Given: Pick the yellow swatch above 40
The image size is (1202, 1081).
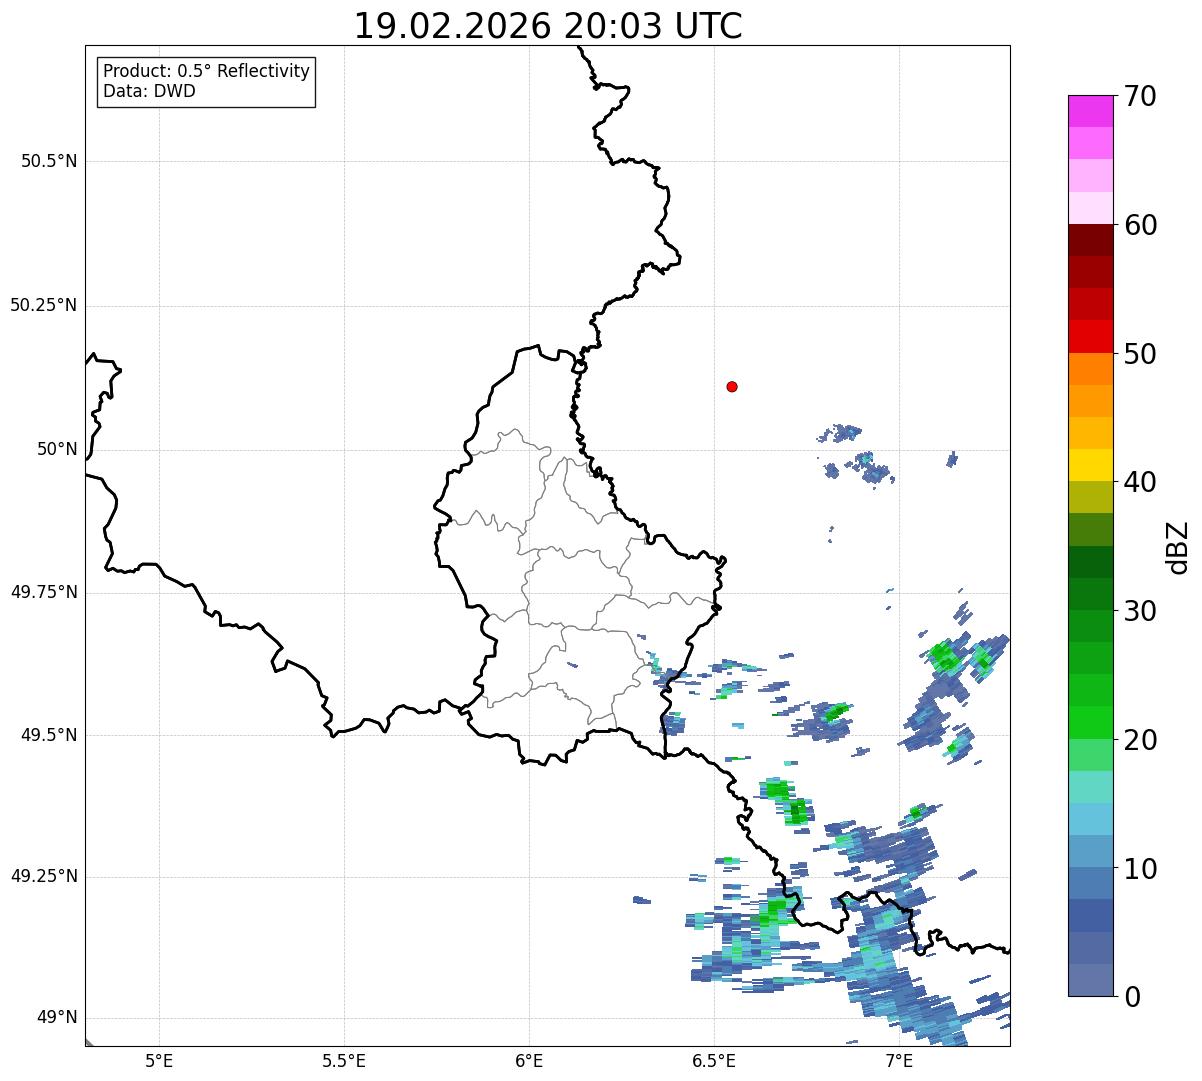Looking at the screenshot, I should coord(1090,465).
